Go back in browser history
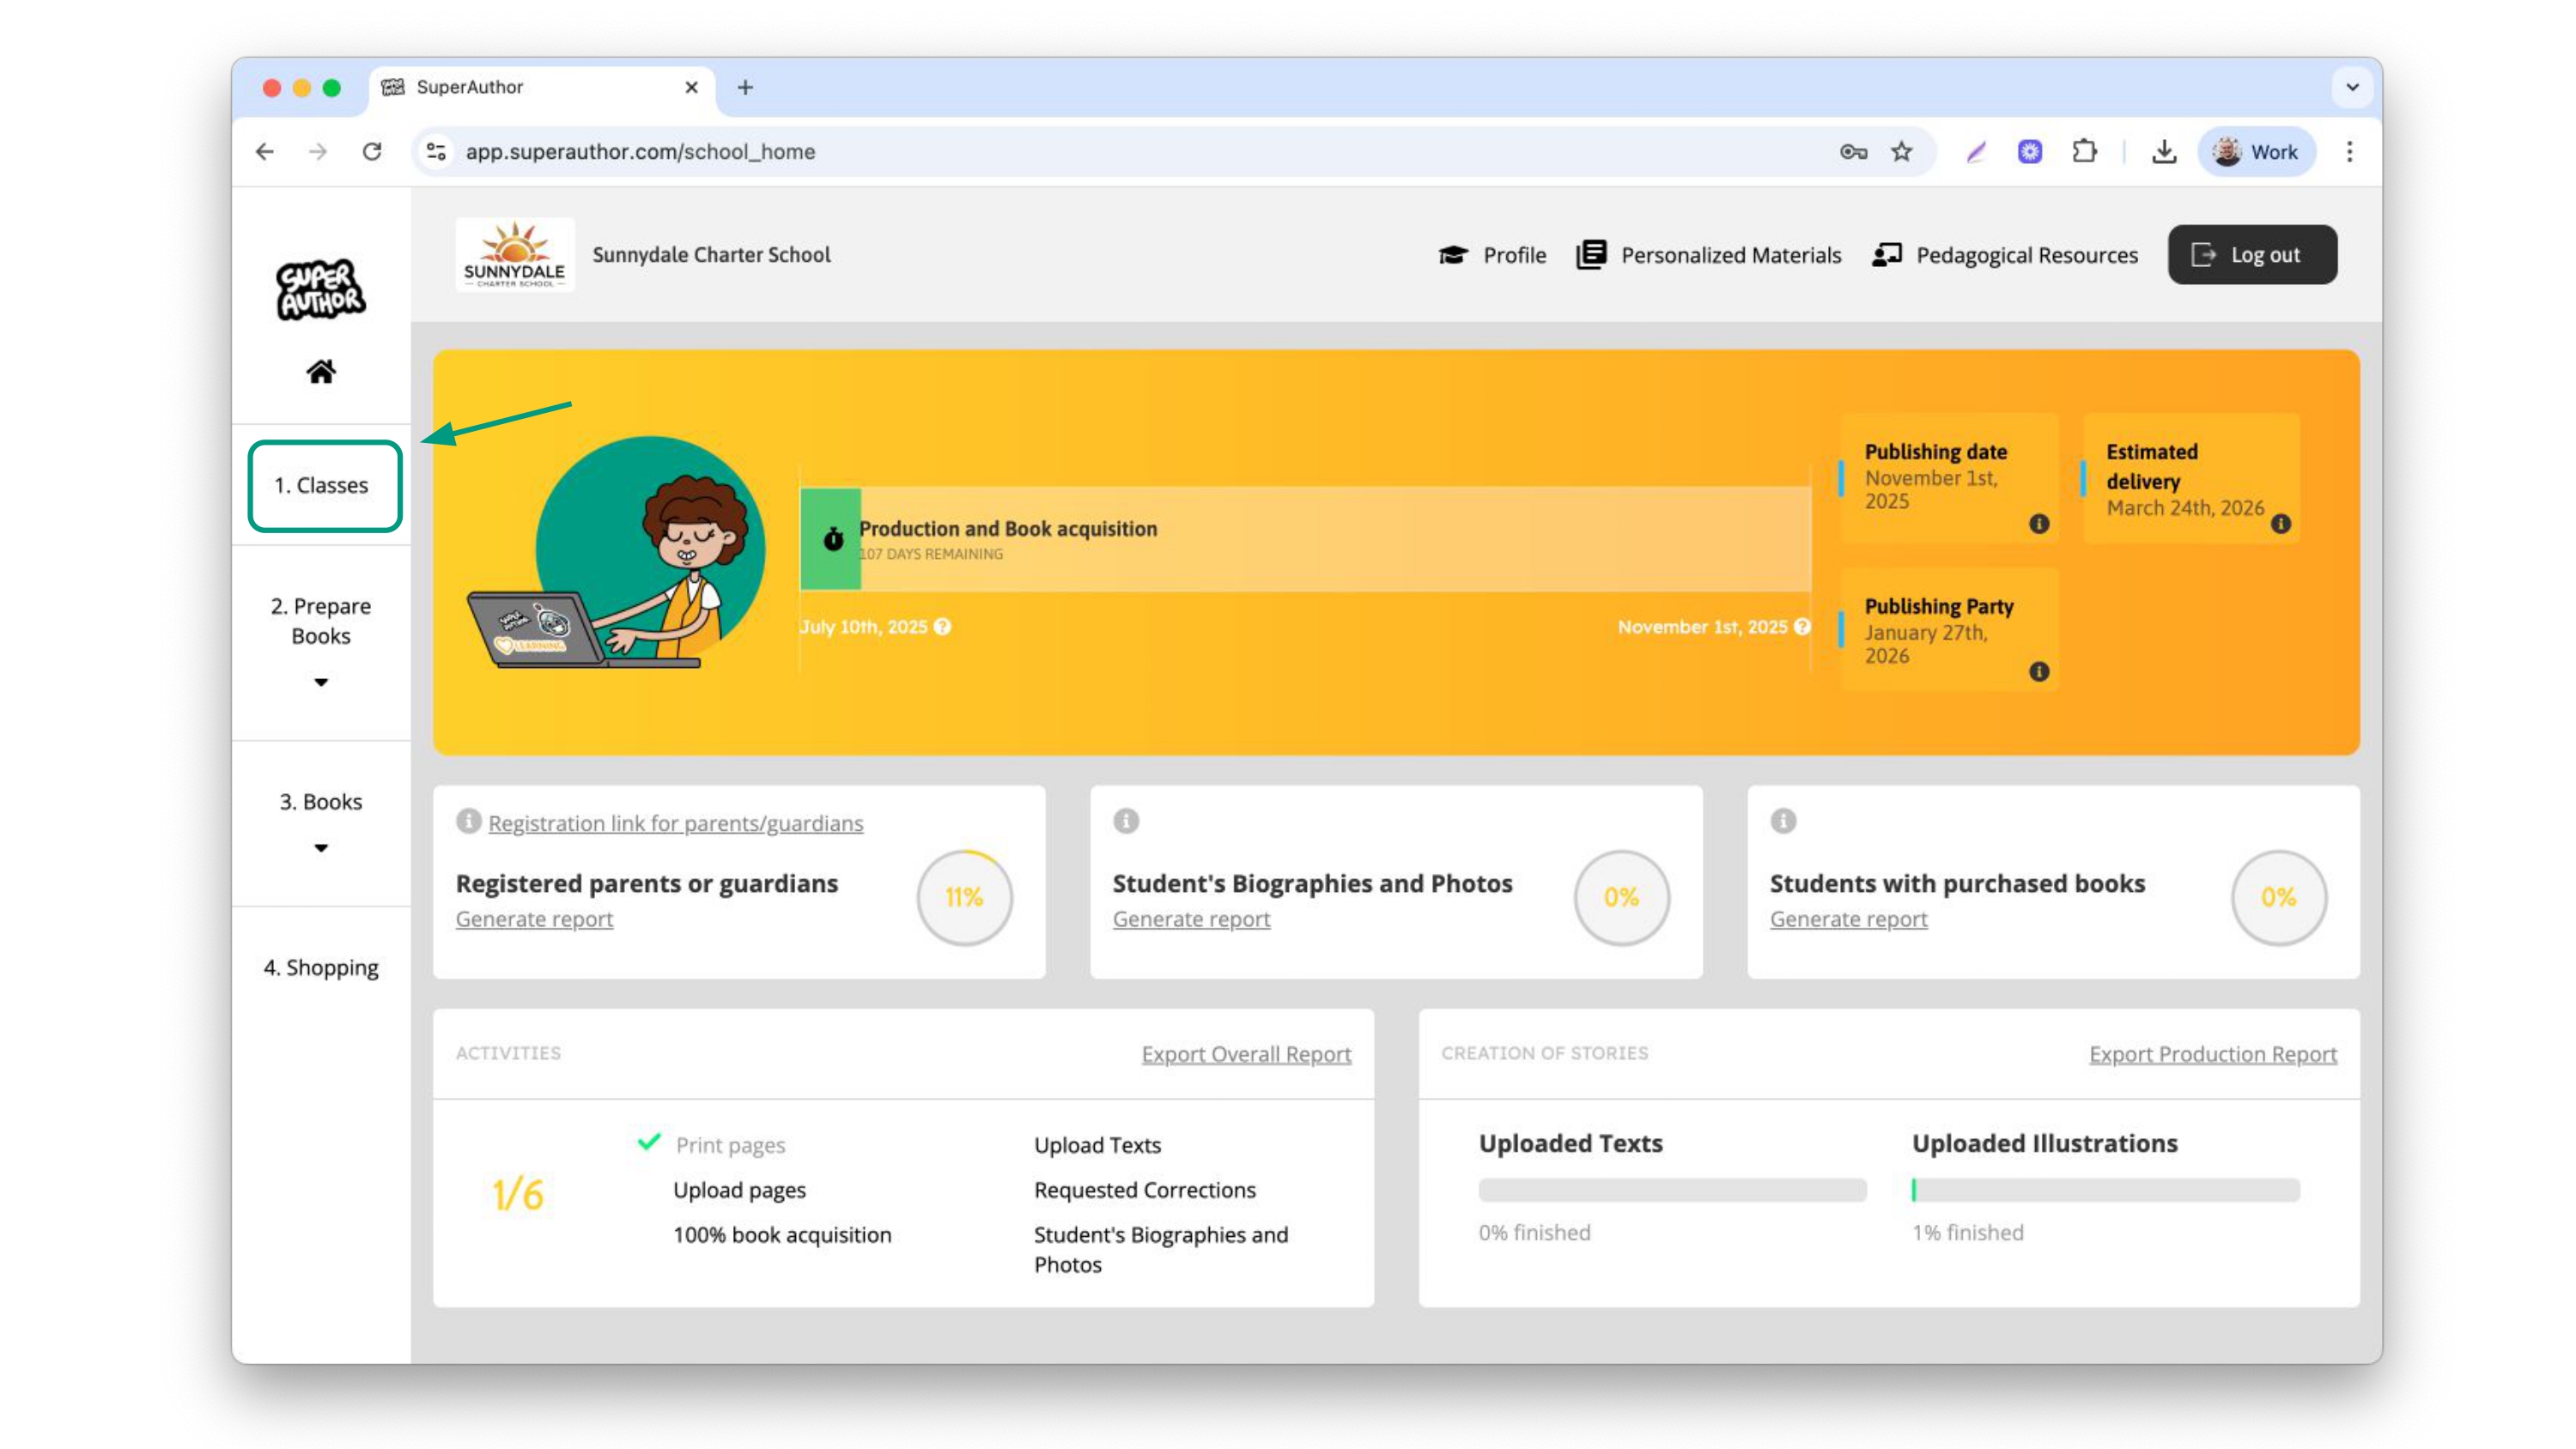The image size is (2576, 1449). (x=265, y=152)
